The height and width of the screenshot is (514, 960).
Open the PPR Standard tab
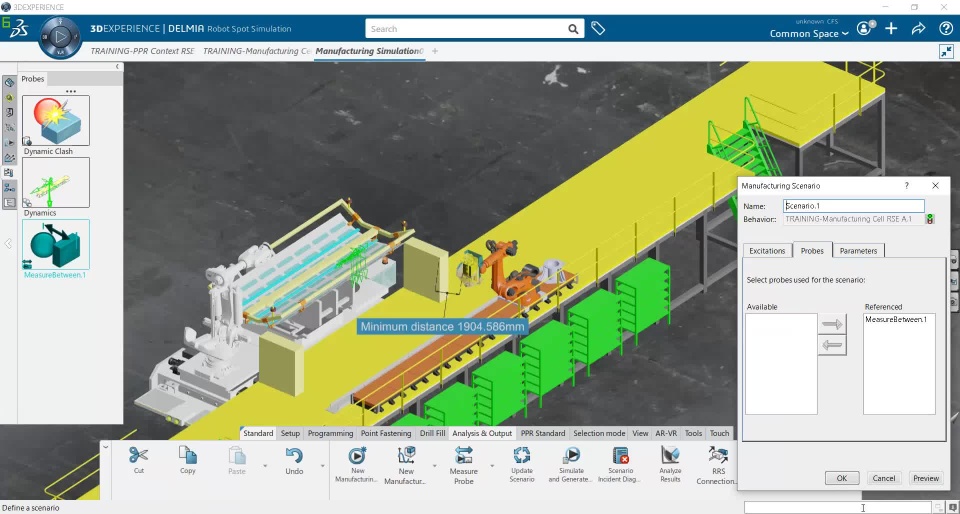coord(543,433)
